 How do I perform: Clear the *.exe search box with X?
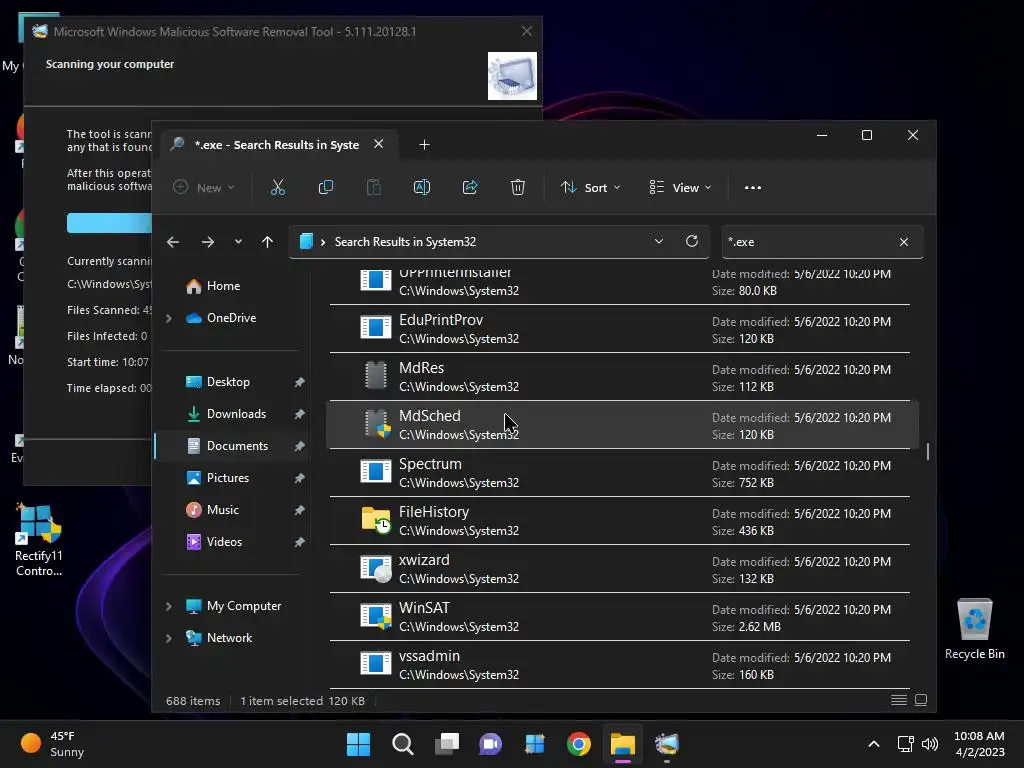point(904,242)
